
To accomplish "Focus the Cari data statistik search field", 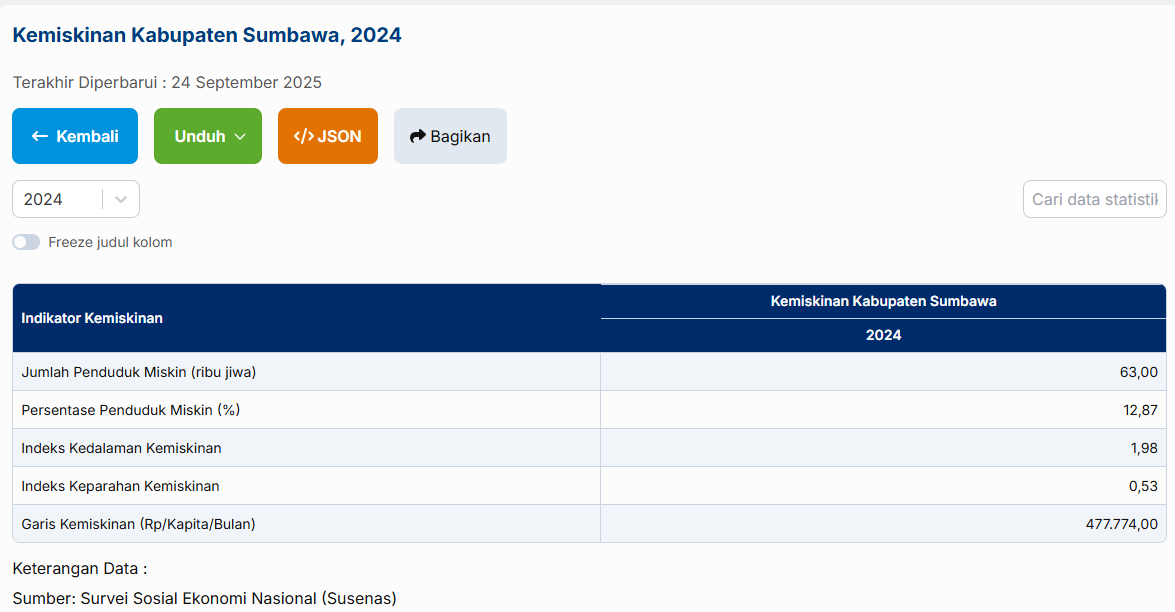I will (1094, 199).
